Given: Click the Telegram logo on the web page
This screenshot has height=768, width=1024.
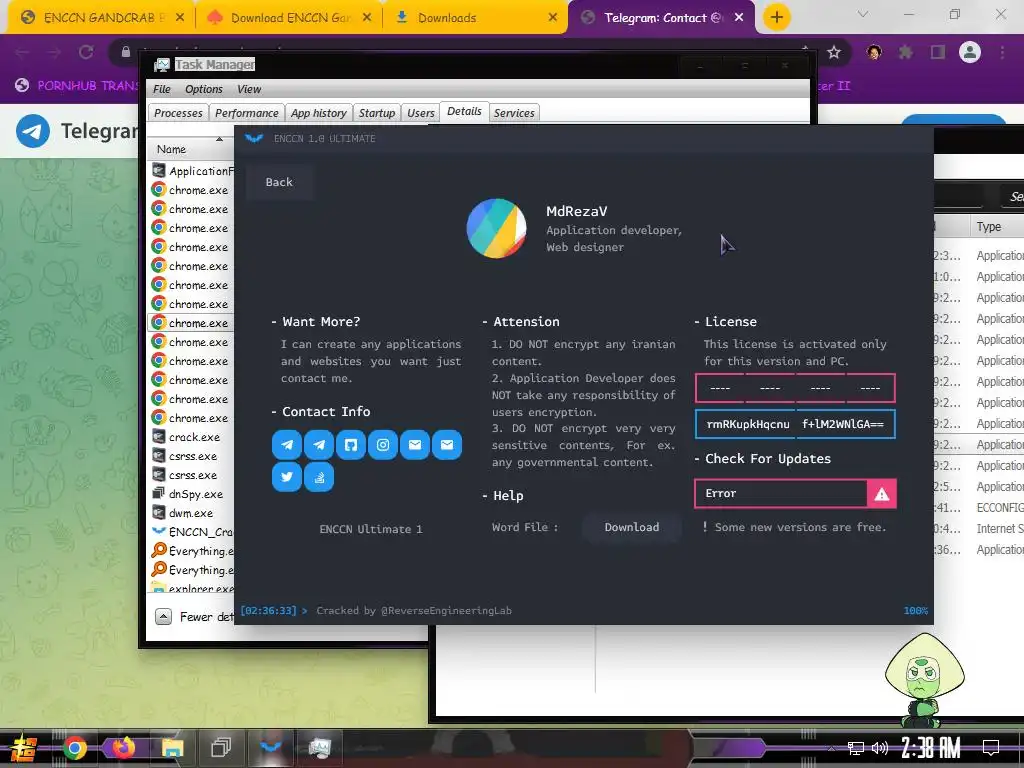Looking at the screenshot, I should click(33, 131).
